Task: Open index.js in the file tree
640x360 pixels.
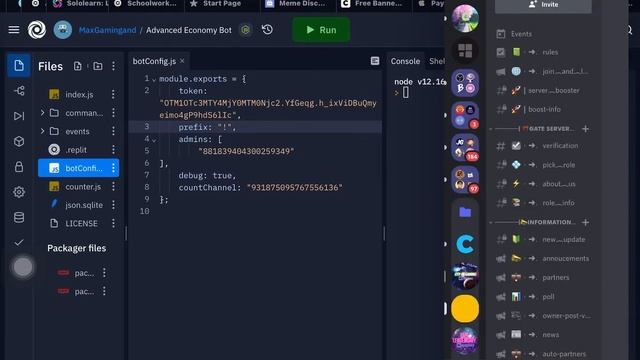Action: coord(79,94)
